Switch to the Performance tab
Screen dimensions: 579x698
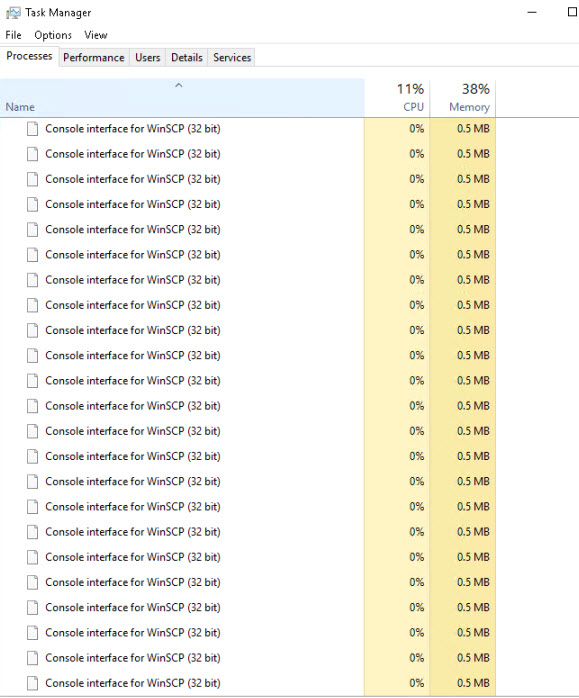94,57
